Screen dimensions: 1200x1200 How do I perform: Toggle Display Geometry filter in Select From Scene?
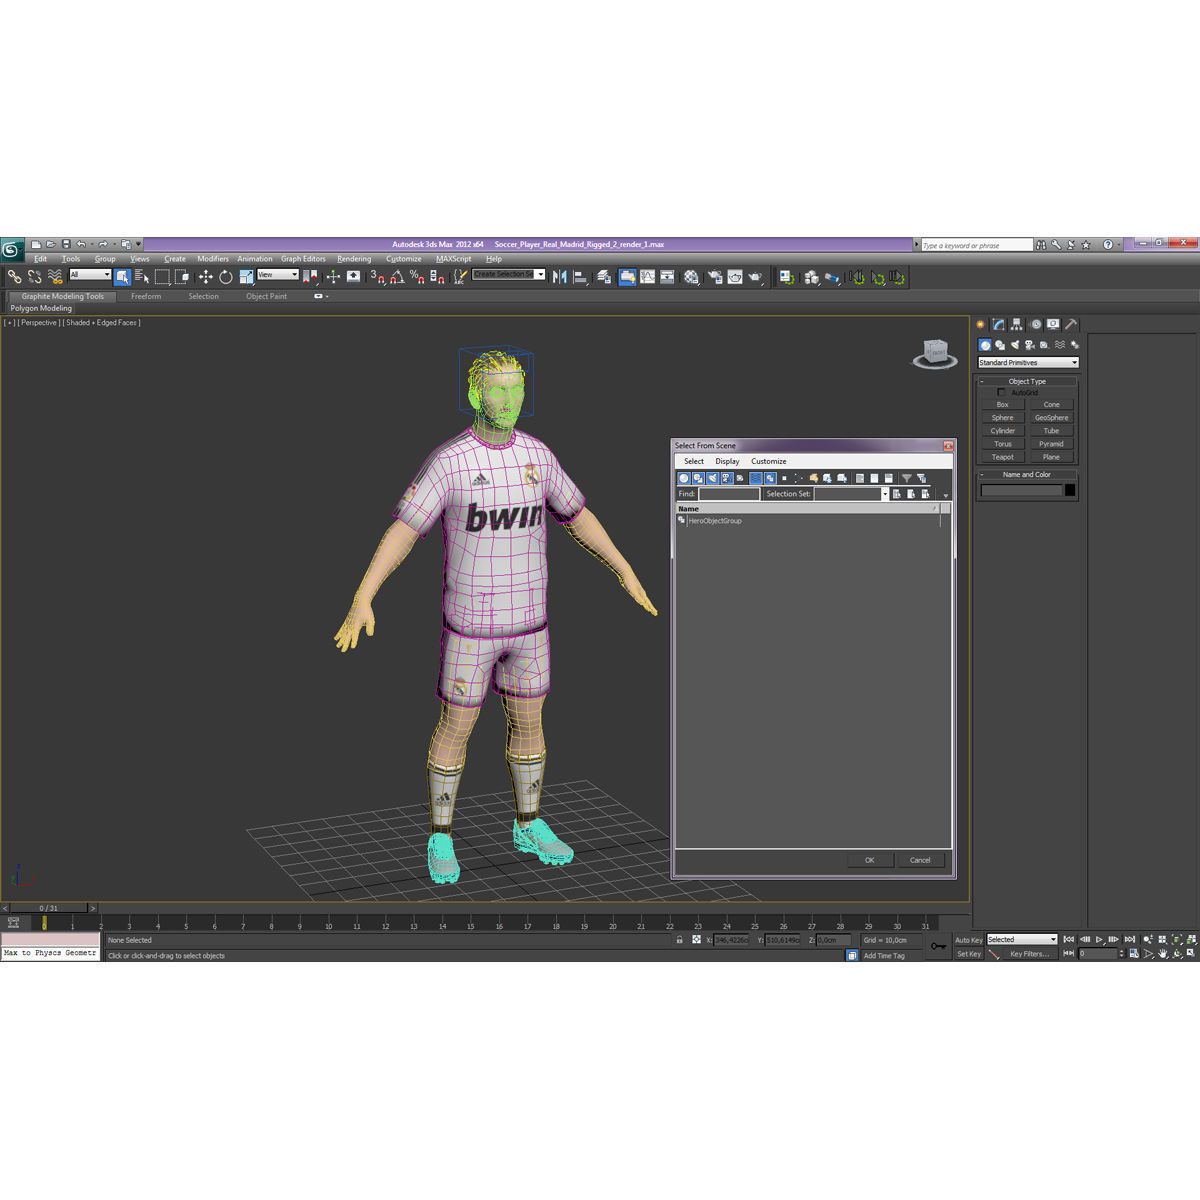(683, 478)
